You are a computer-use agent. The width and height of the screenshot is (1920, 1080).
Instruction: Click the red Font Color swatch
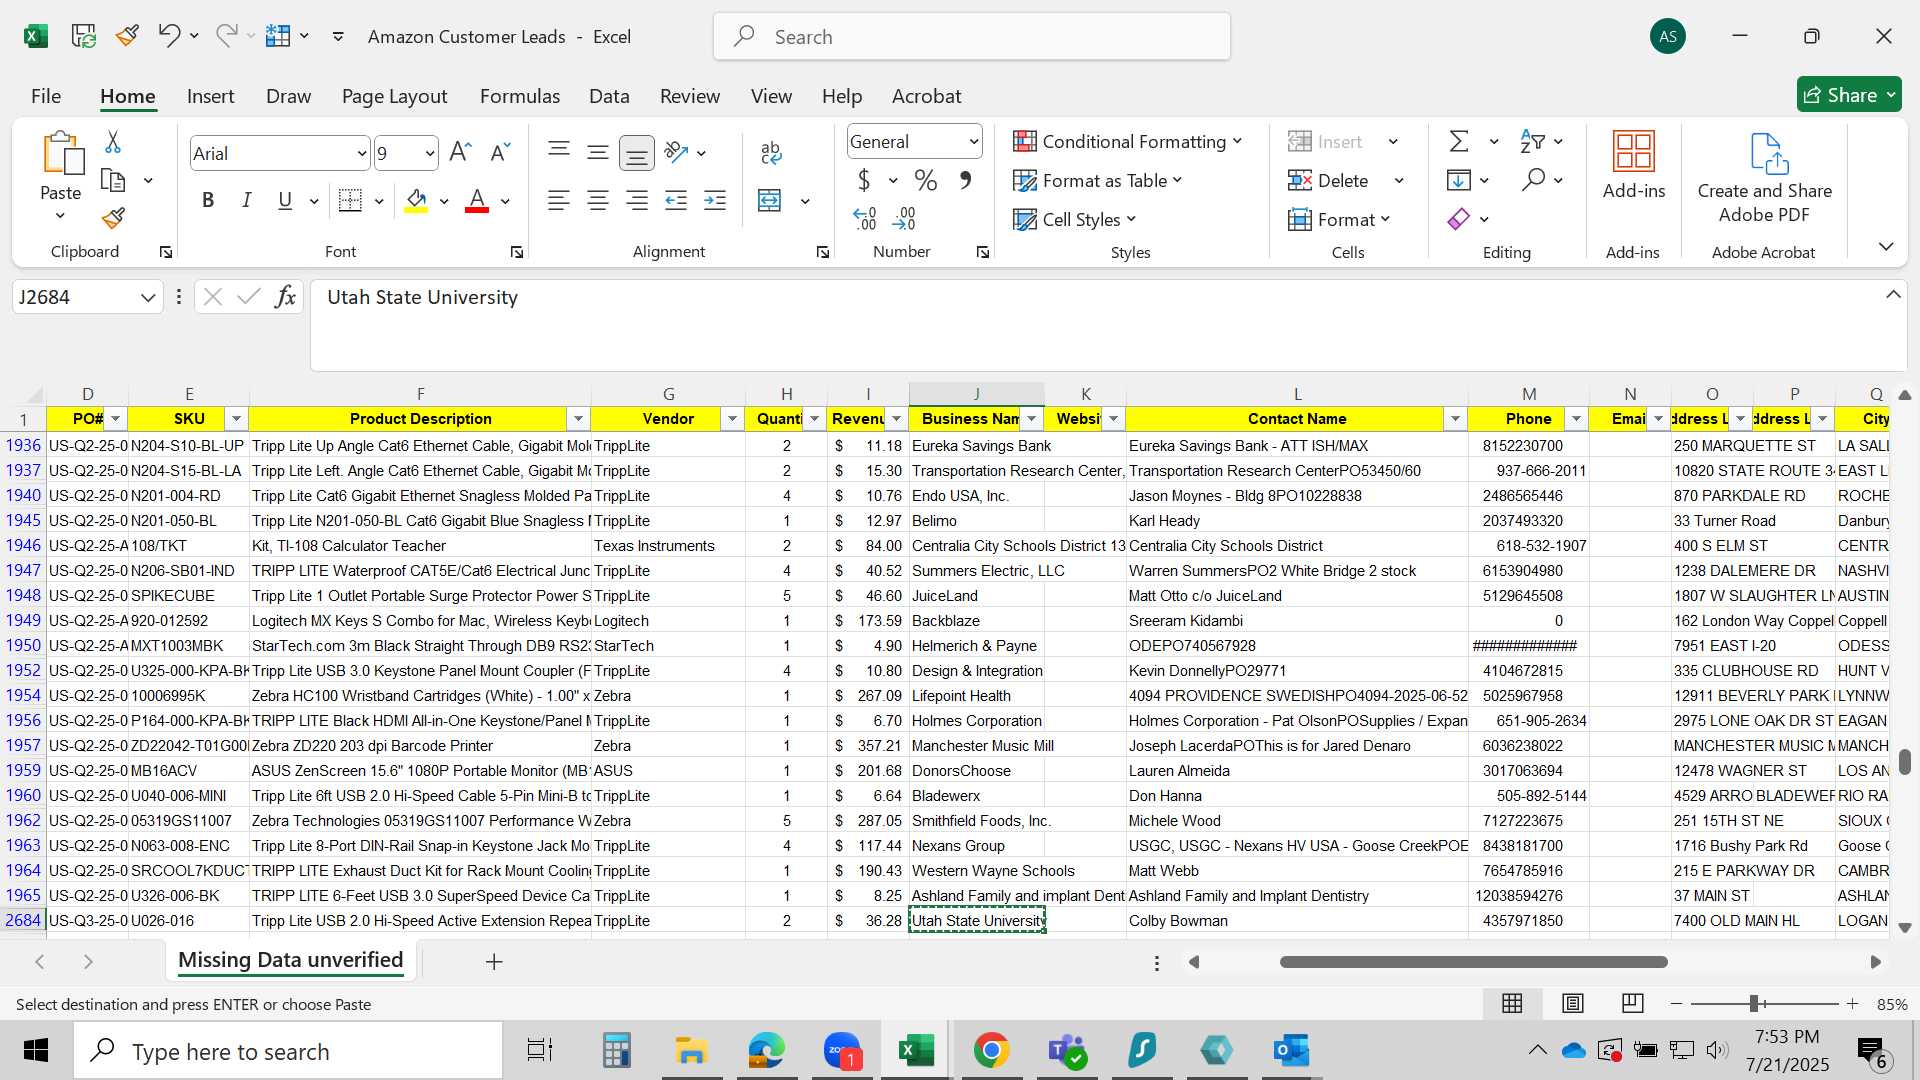click(477, 200)
